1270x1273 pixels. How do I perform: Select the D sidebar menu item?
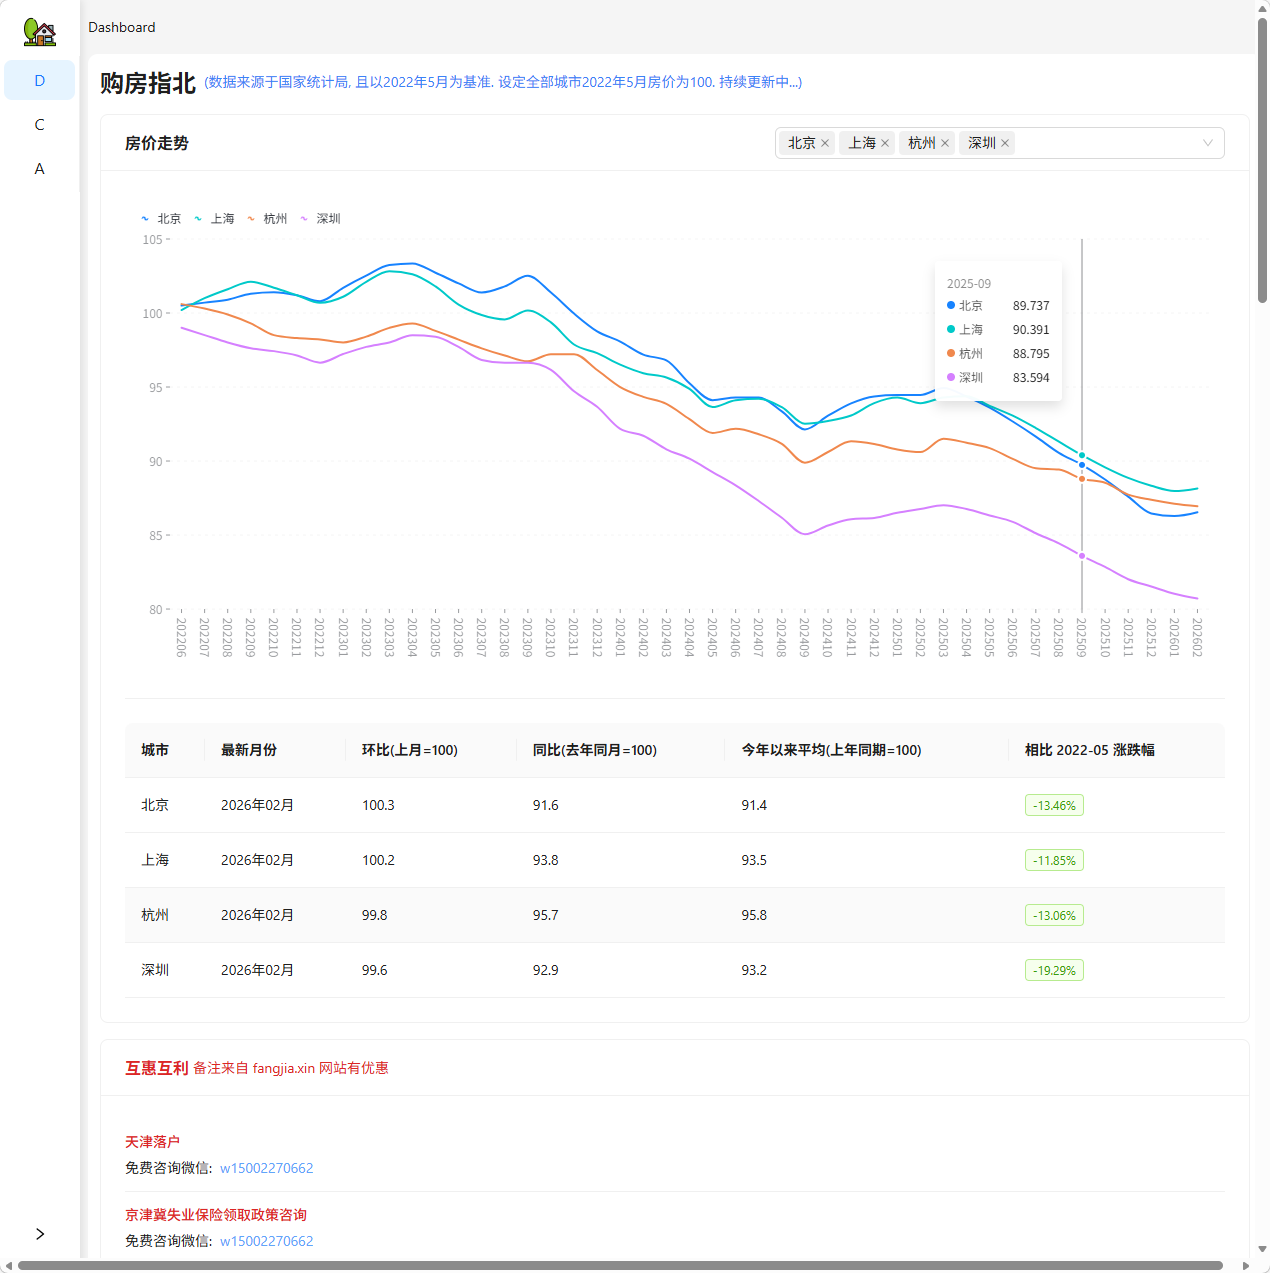(40, 80)
